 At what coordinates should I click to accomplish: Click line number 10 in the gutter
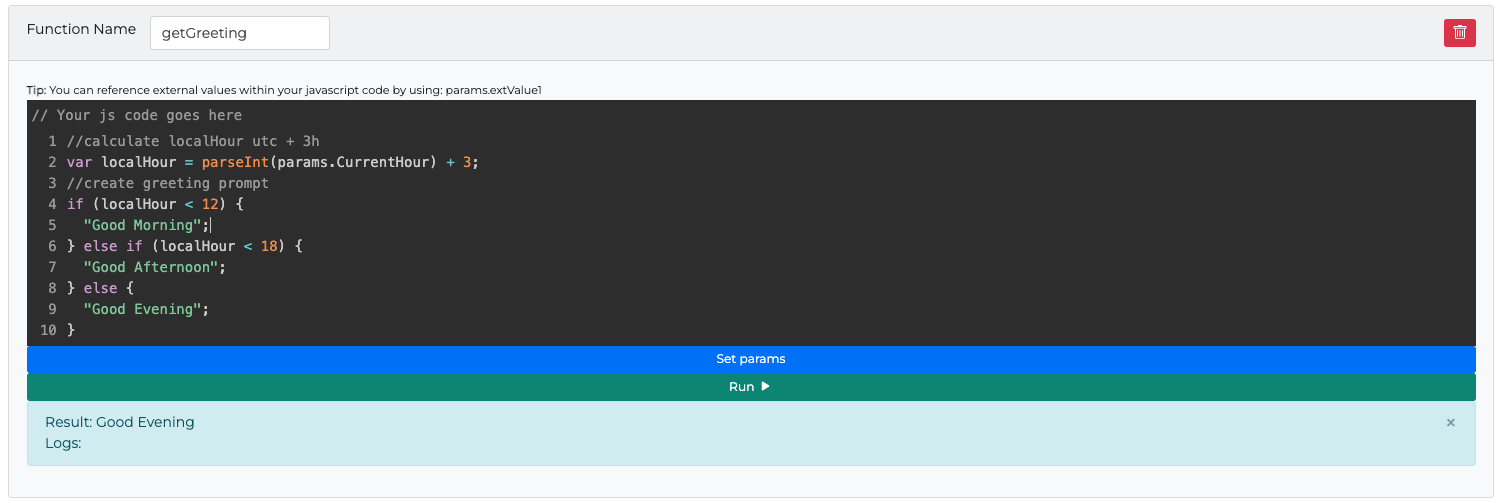tap(48, 330)
